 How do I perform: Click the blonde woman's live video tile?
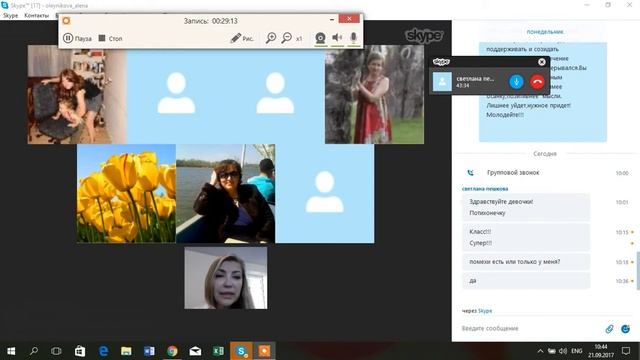pos(226,278)
